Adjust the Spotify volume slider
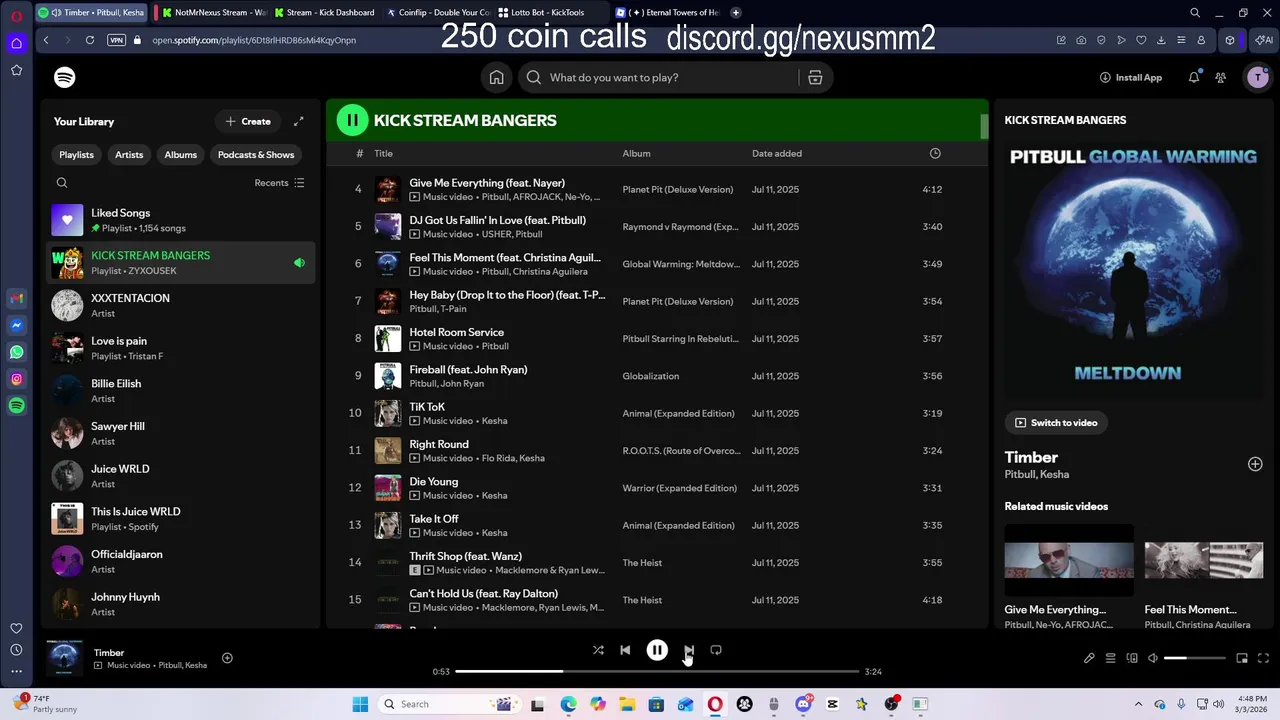 1195,658
